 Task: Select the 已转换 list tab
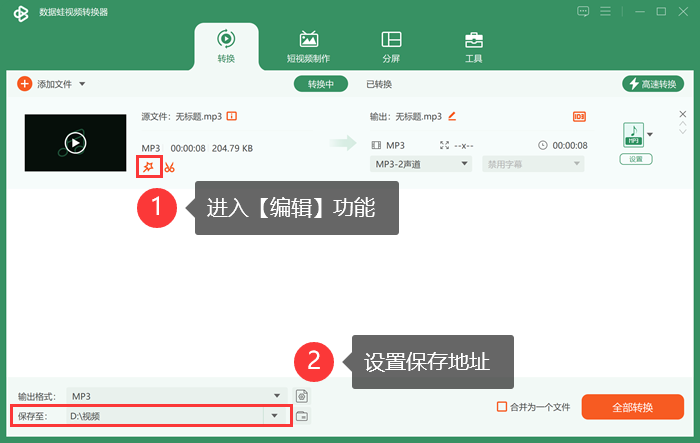[379, 84]
